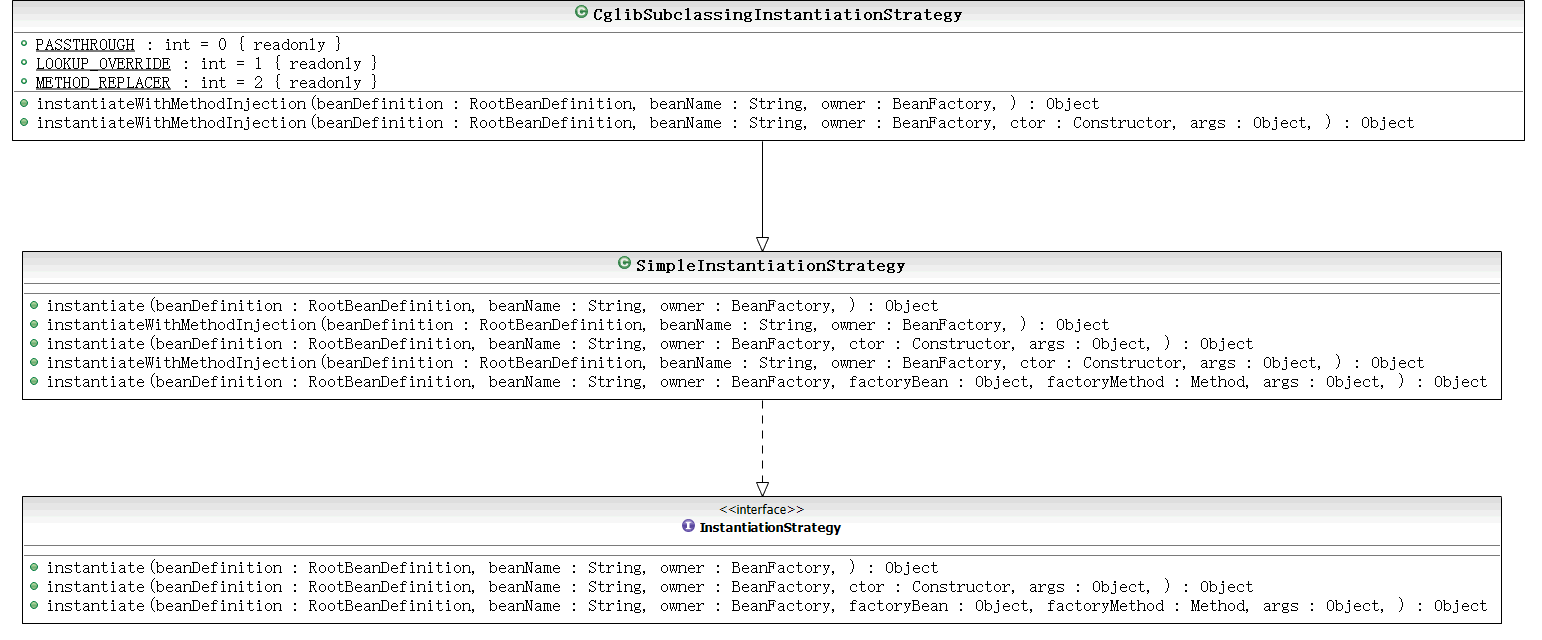Select the dashed realization arrow to InstantiationStrategy
Screen dimensions: 1542x640
tap(762, 448)
